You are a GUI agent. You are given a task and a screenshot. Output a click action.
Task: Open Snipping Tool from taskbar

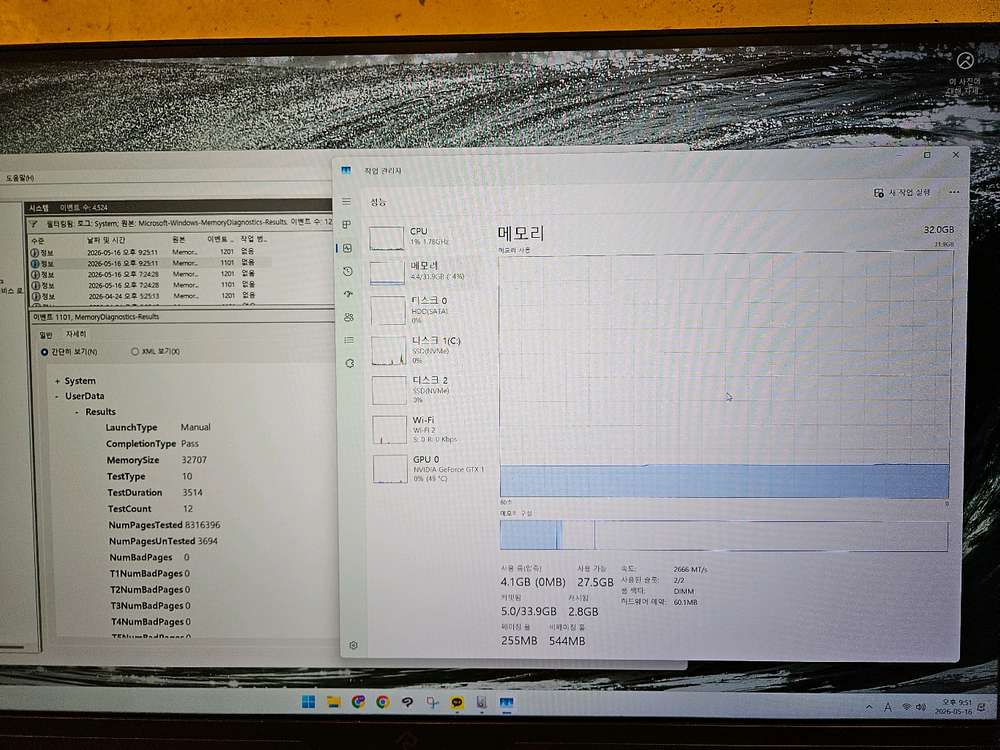point(432,703)
